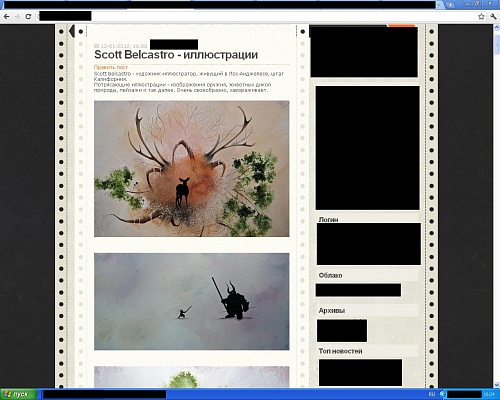This screenshot has height=400, width=500.
Task: Open the partially visible third illustration
Action: 192,377
